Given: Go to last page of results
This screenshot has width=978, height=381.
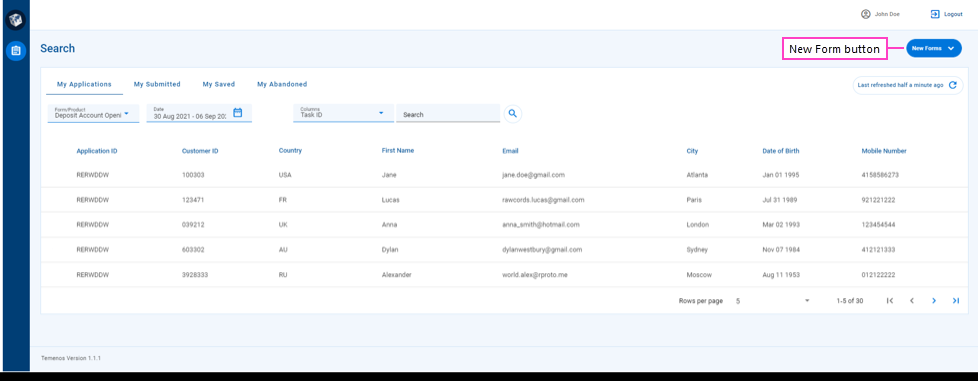Looking at the screenshot, I should [956, 301].
